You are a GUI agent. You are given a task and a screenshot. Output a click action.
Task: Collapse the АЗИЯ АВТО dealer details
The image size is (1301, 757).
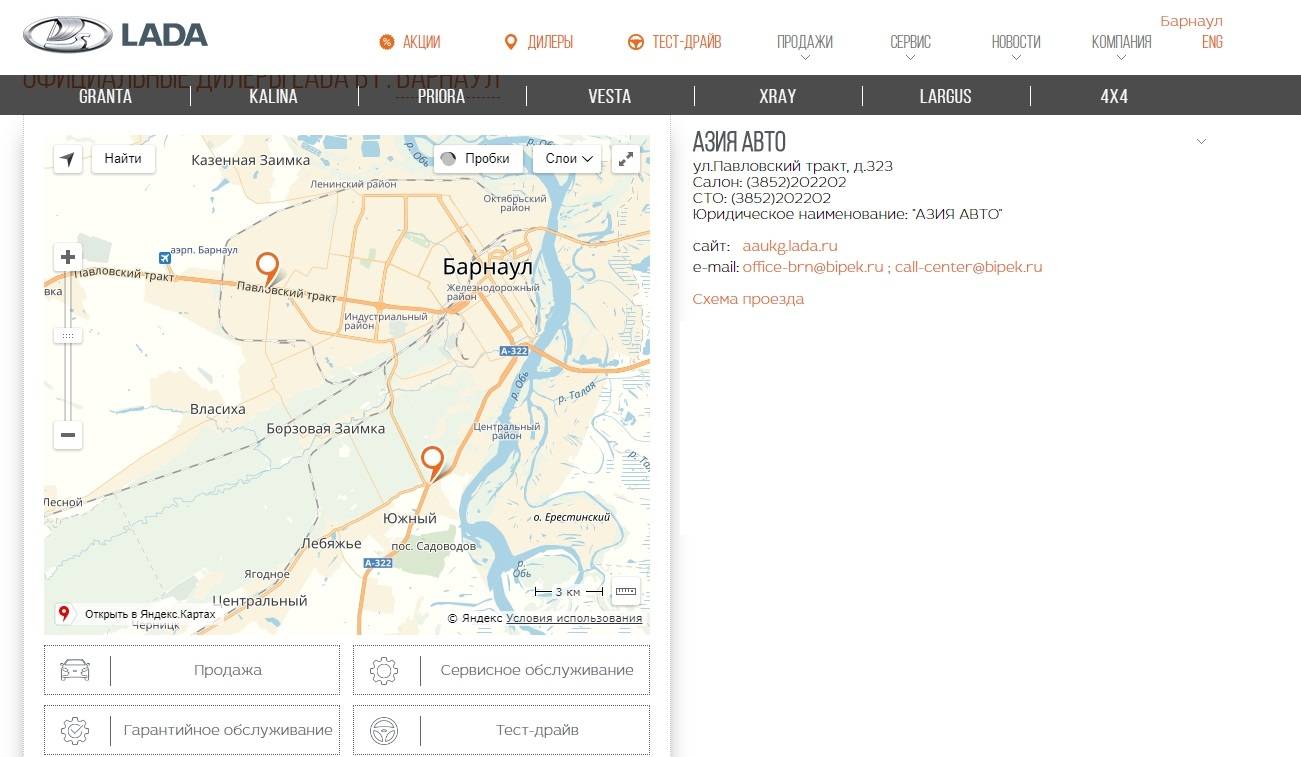(1201, 142)
